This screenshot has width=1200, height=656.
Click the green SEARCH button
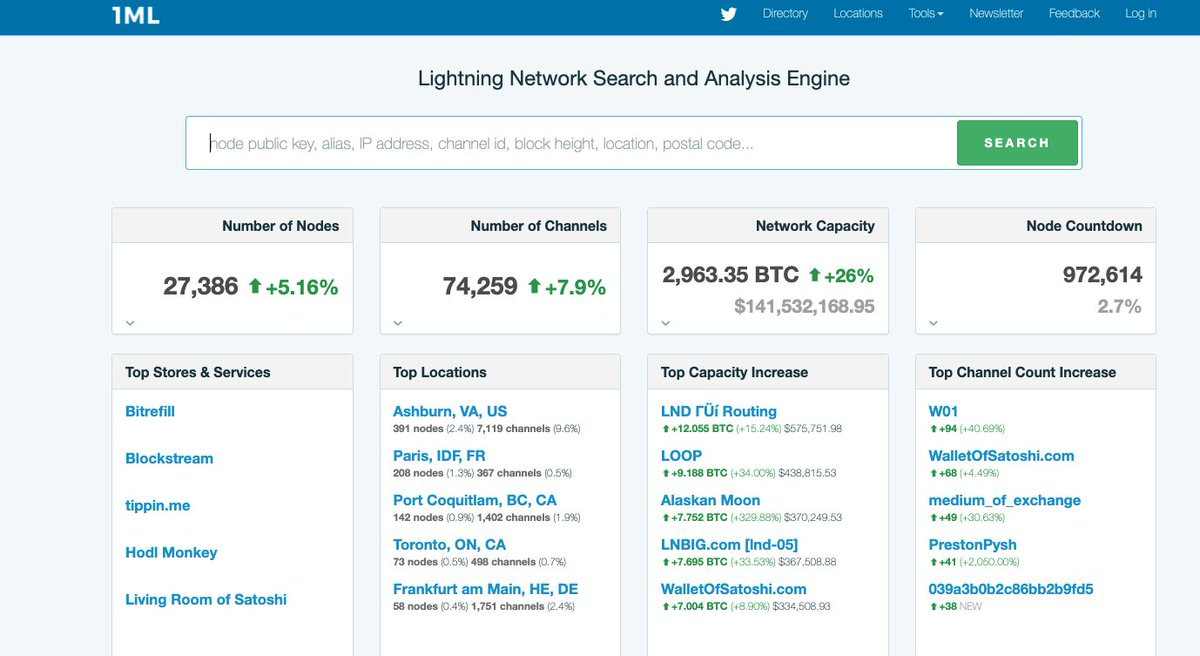1017,143
